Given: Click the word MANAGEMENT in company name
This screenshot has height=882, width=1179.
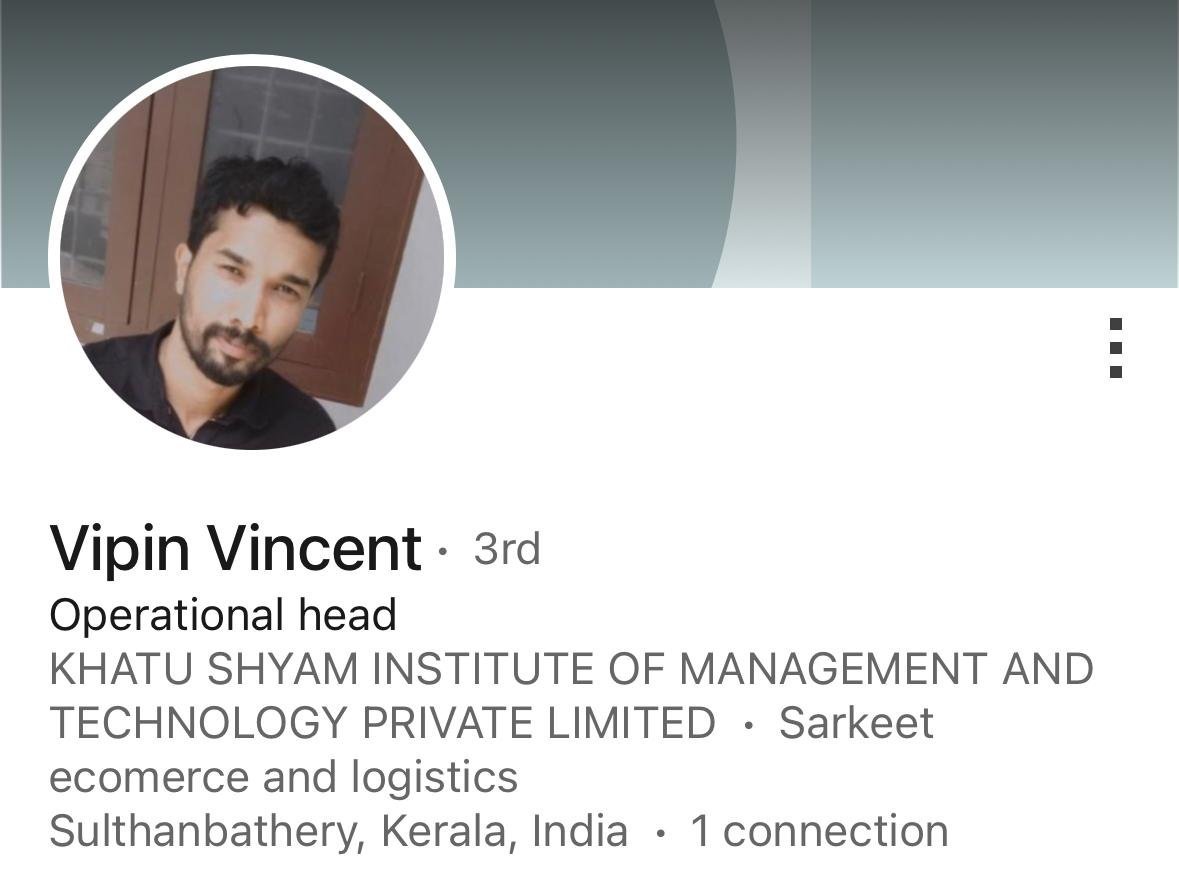Looking at the screenshot, I should (833, 669).
